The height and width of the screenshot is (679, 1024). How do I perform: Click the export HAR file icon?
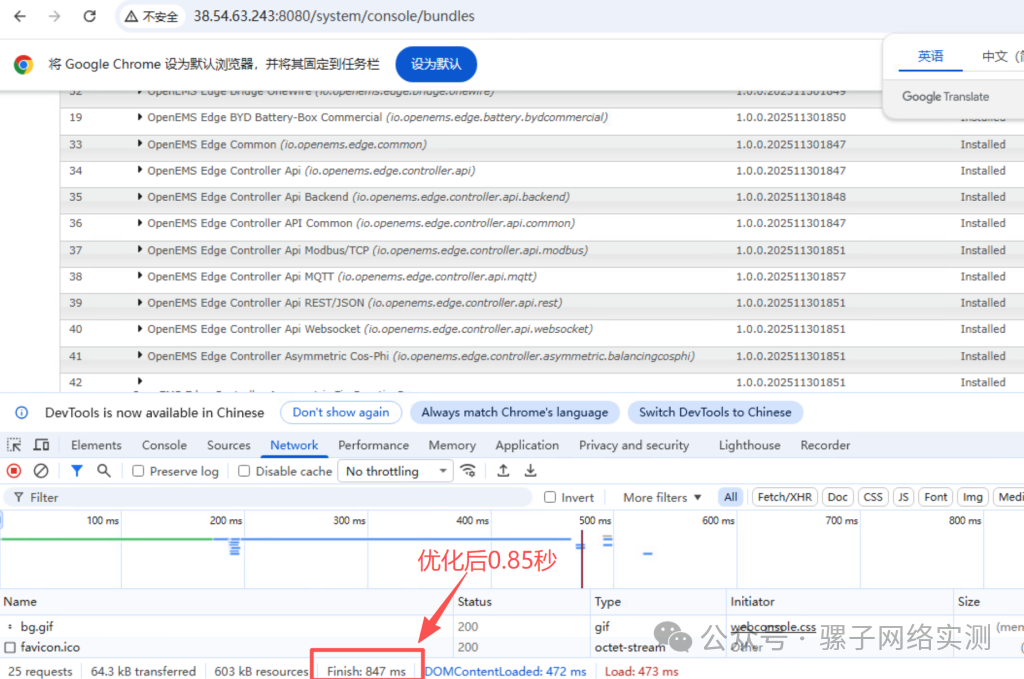pyautogui.click(x=530, y=470)
